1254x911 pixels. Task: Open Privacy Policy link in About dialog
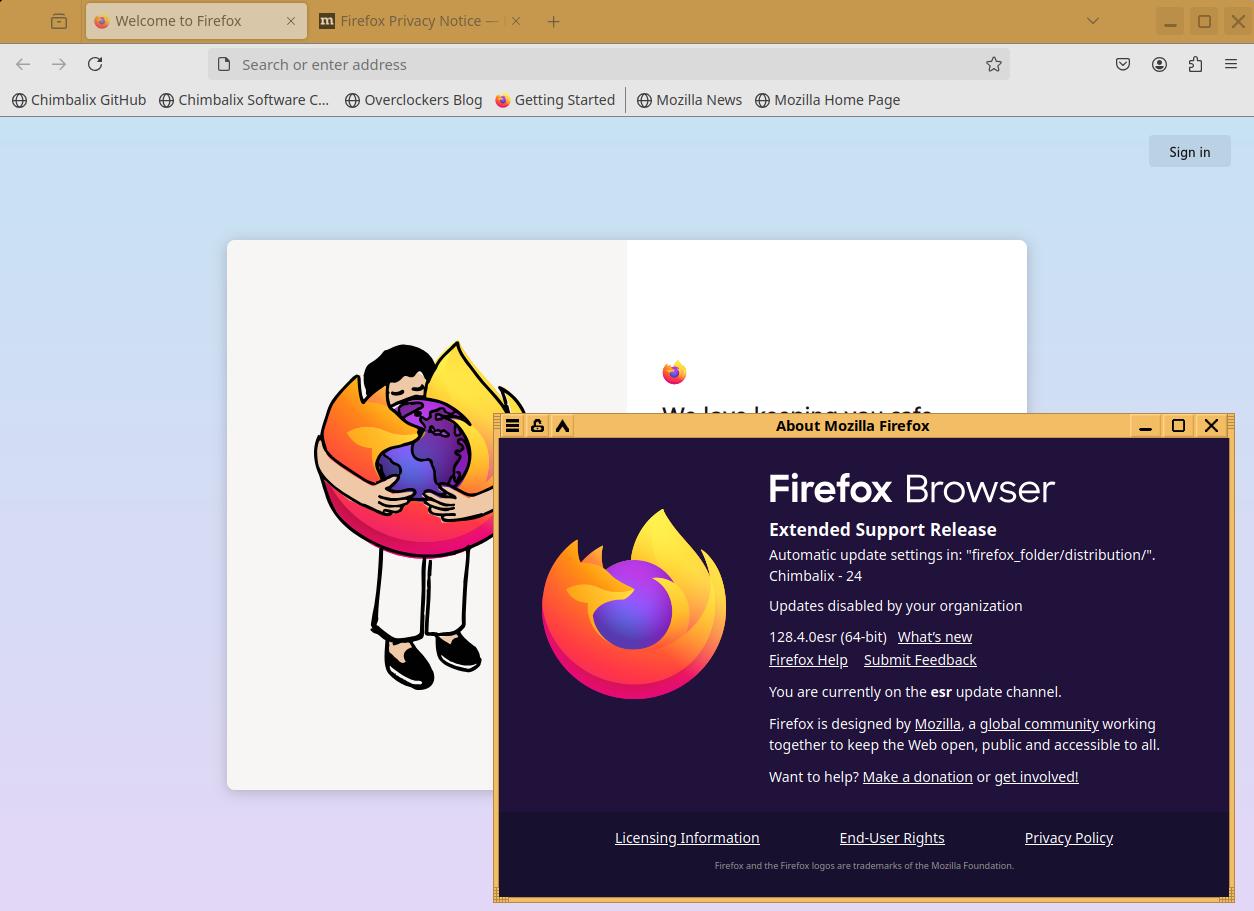(x=1069, y=838)
